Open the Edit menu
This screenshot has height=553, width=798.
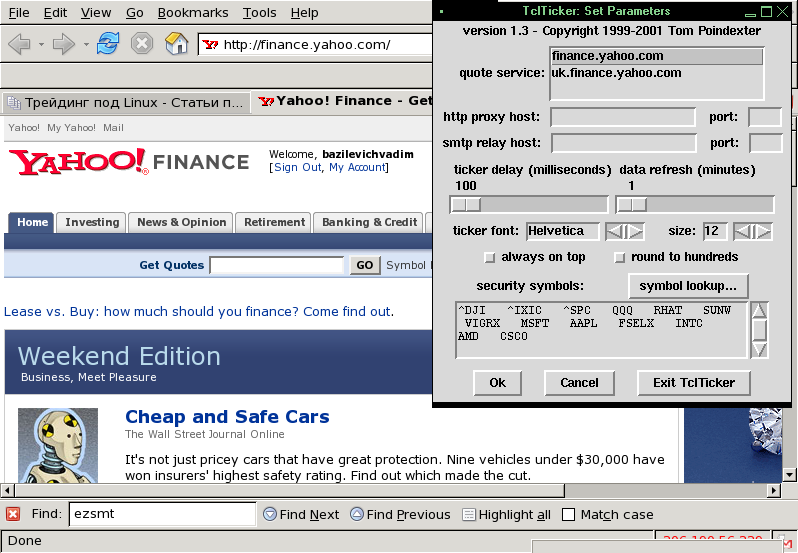pyautogui.click(x=55, y=13)
